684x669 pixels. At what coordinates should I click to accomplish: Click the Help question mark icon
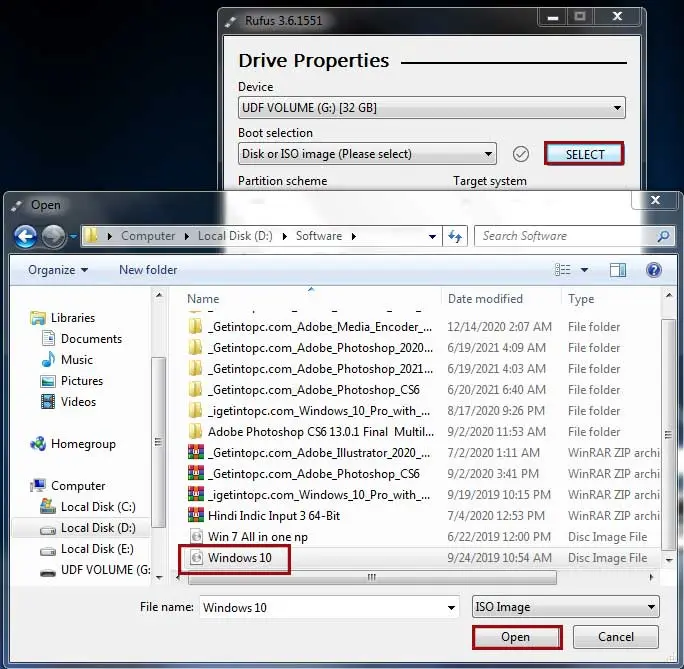(x=653, y=270)
